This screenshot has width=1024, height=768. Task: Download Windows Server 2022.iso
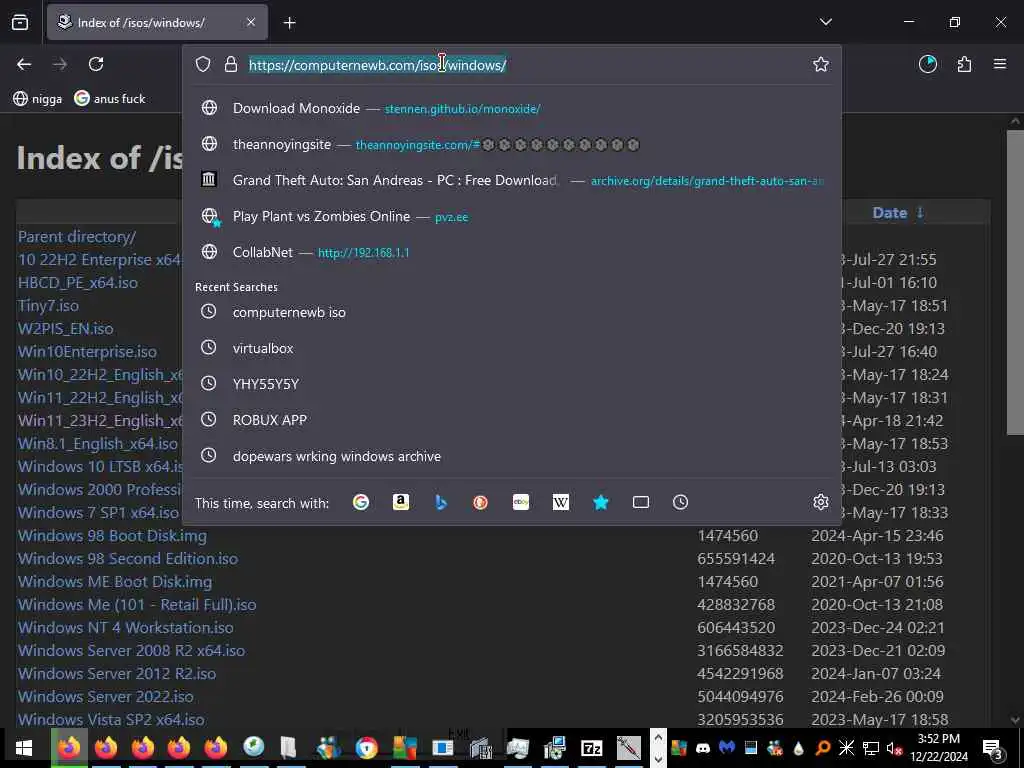point(106,696)
